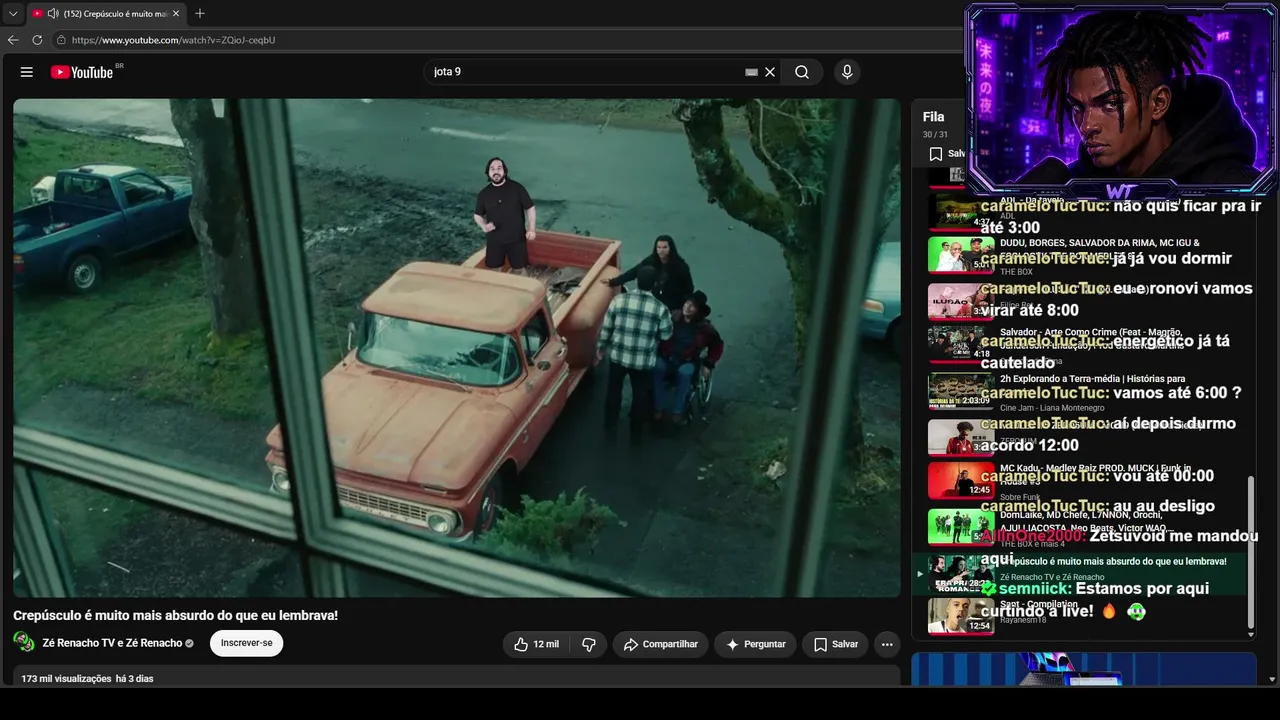This screenshot has width=1280, height=720.
Task: Expand the browser tab search dropdown
Action: pos(13,13)
